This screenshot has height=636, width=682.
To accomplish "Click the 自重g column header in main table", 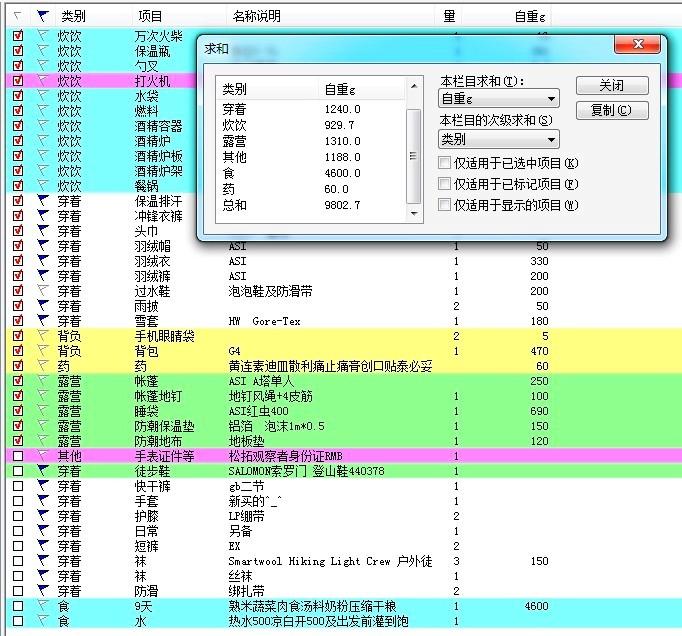I will pos(529,17).
